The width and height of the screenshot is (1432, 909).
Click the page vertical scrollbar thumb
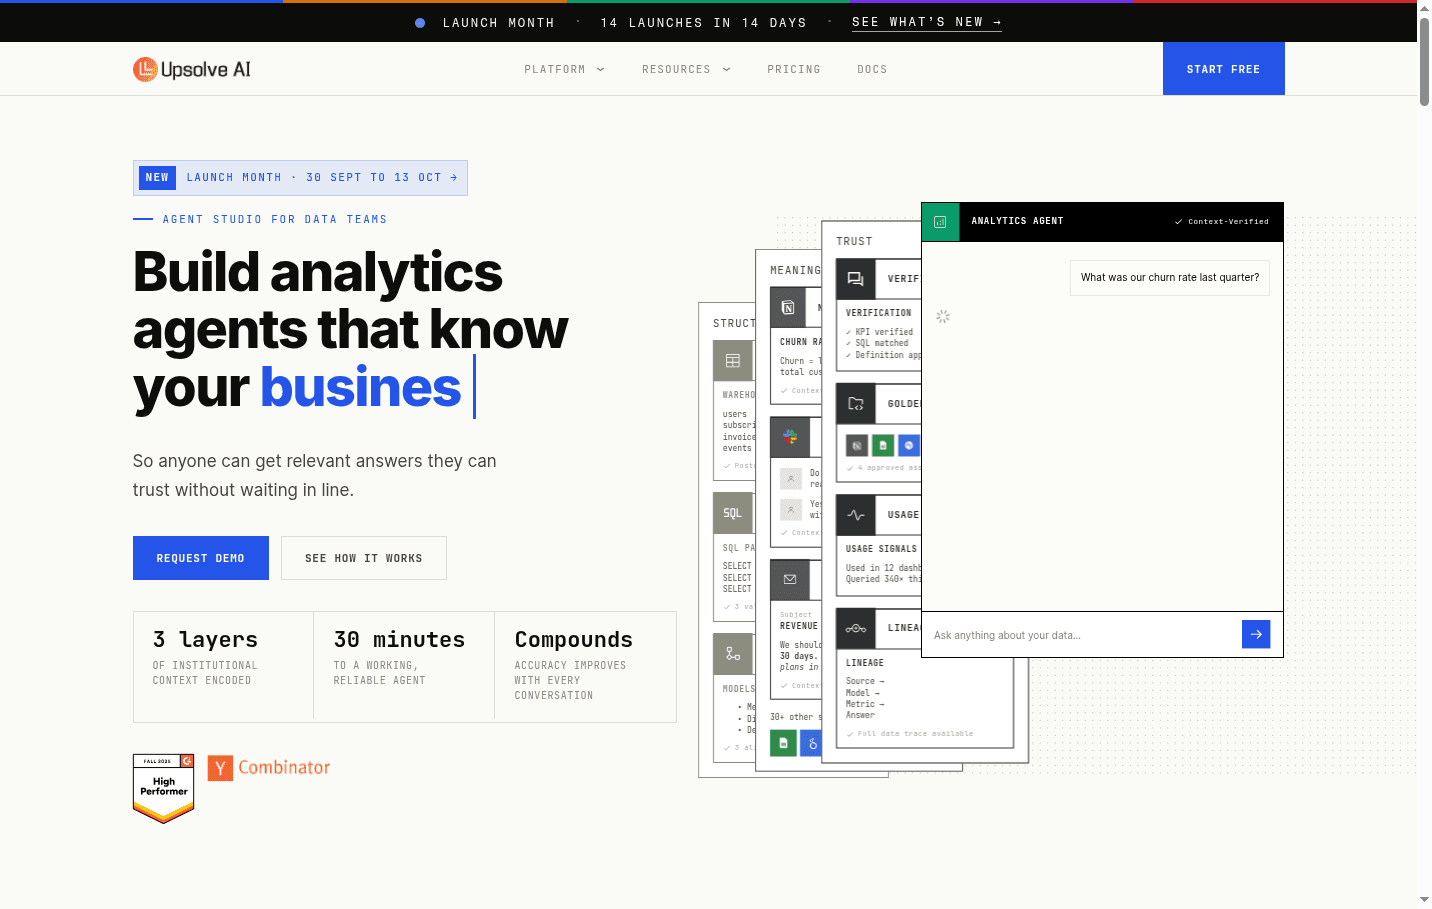point(1424,60)
